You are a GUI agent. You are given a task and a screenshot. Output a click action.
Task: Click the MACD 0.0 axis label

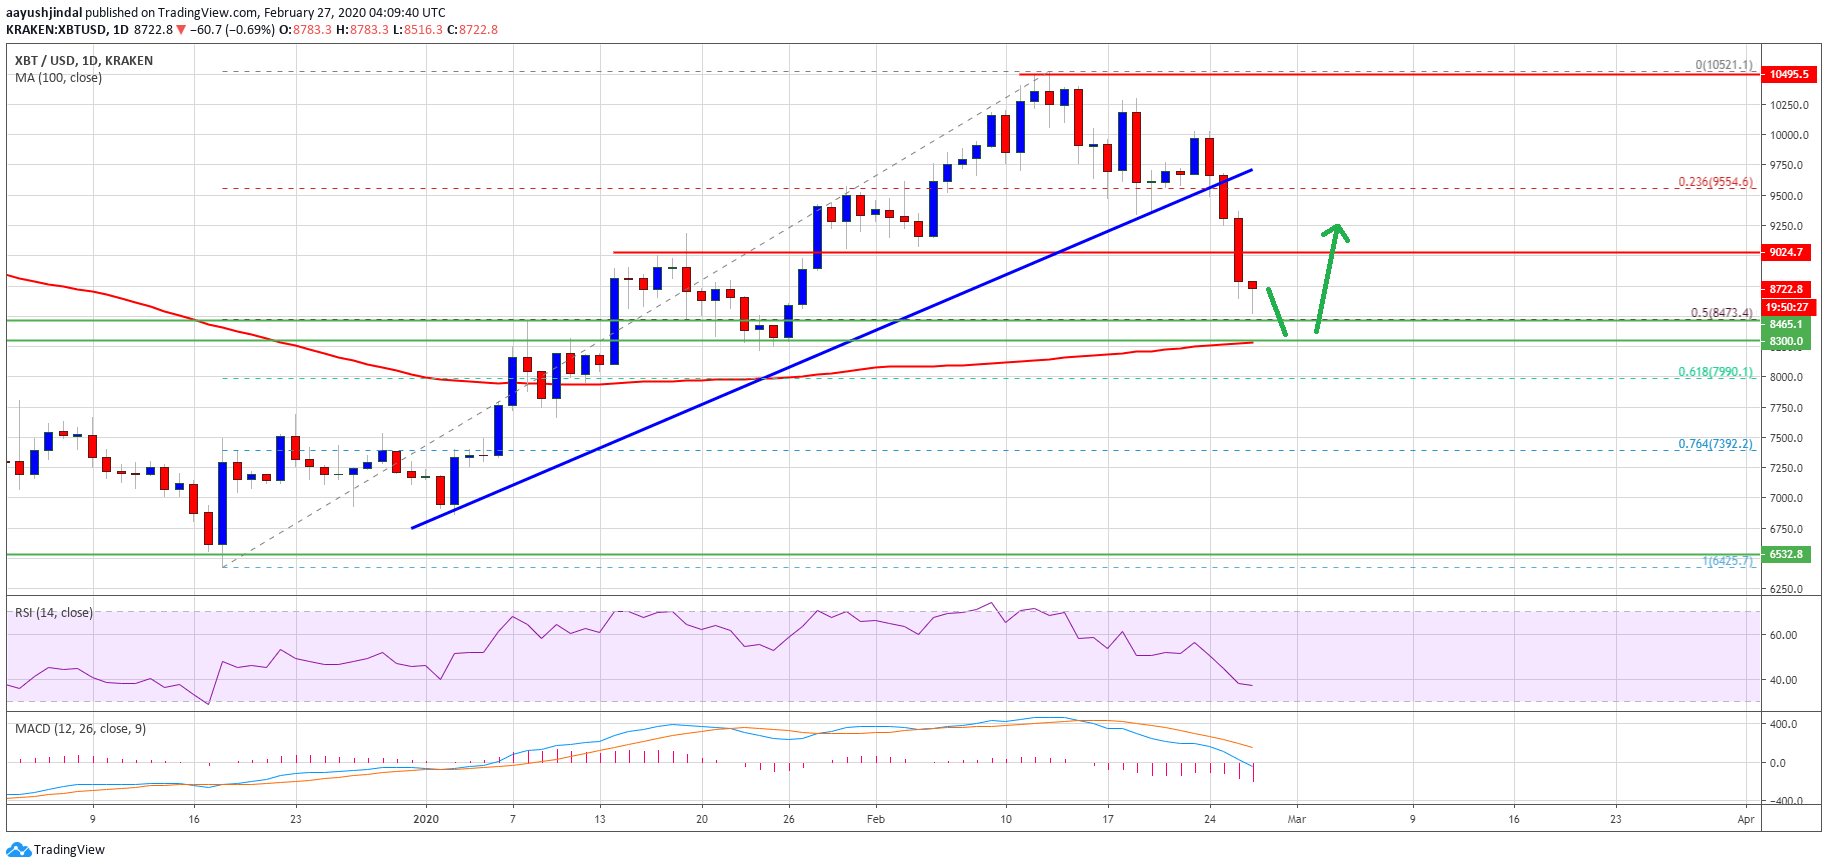(x=1778, y=763)
